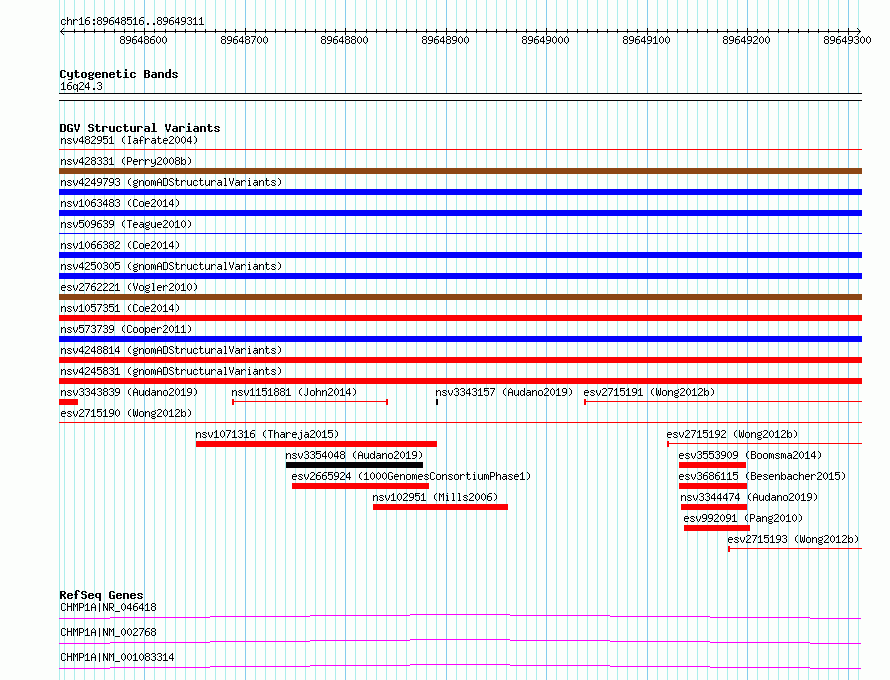Click the blue bar under nsv573739
Viewport: 890px width, 680px height.
[x=460, y=339]
